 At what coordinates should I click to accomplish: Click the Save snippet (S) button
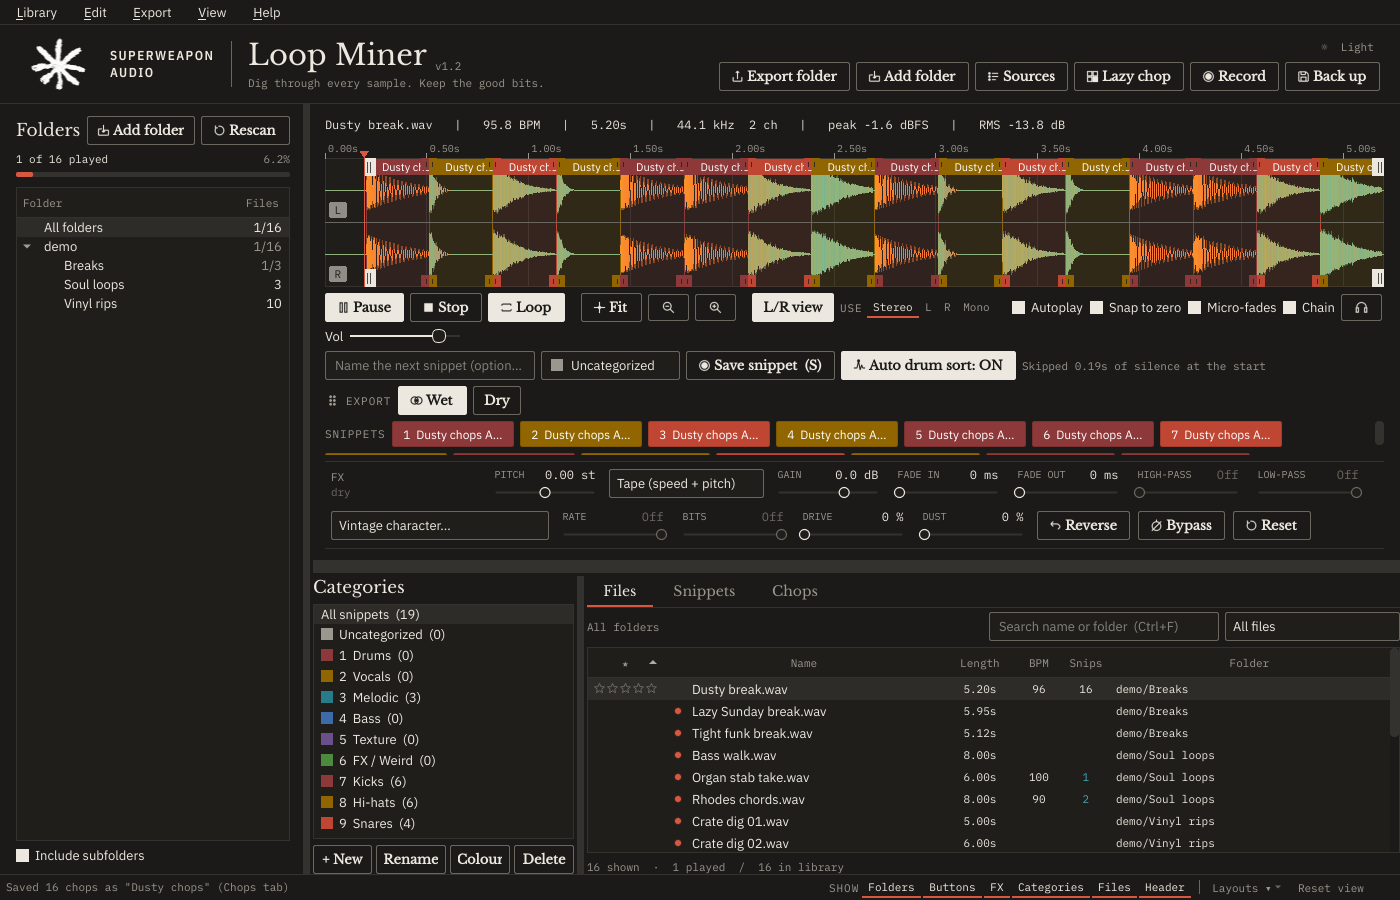(760, 366)
